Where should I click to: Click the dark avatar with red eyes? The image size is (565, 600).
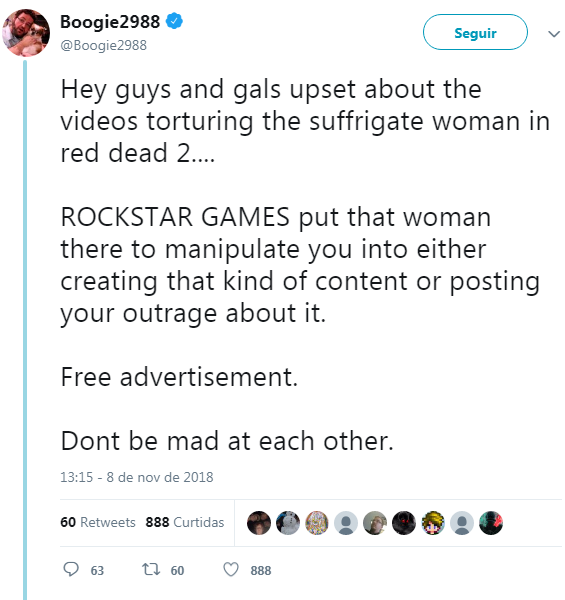(404, 523)
